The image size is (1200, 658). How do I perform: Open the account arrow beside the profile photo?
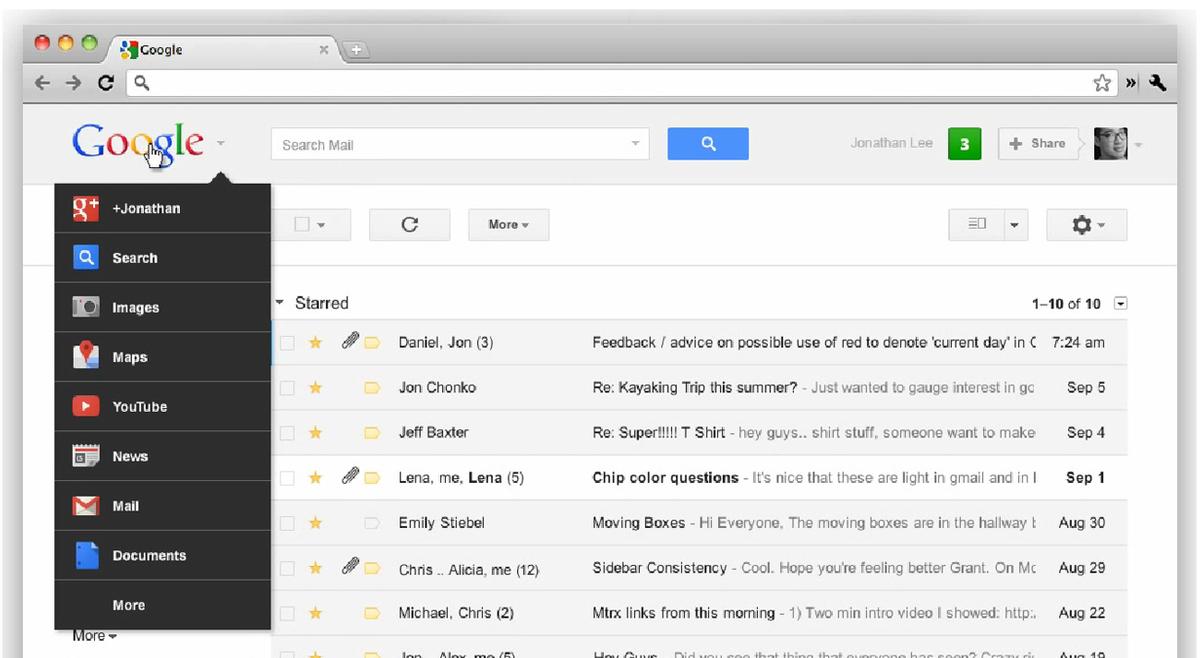pos(1138,145)
